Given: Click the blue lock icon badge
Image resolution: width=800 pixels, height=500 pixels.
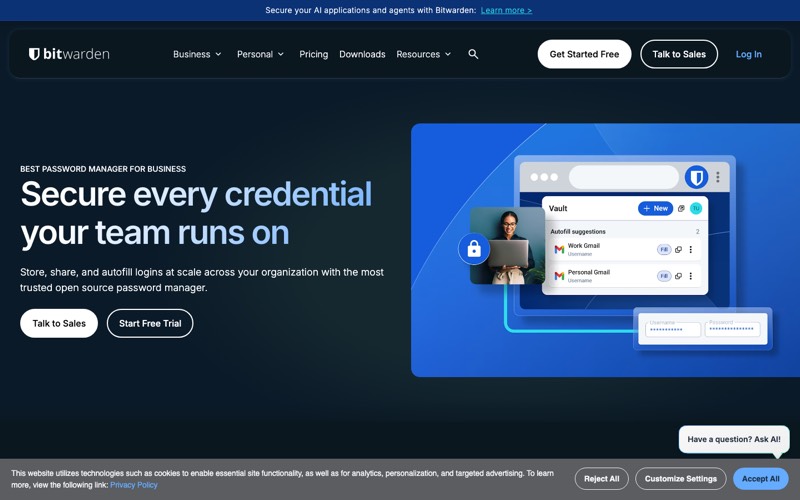Looking at the screenshot, I should coord(474,249).
